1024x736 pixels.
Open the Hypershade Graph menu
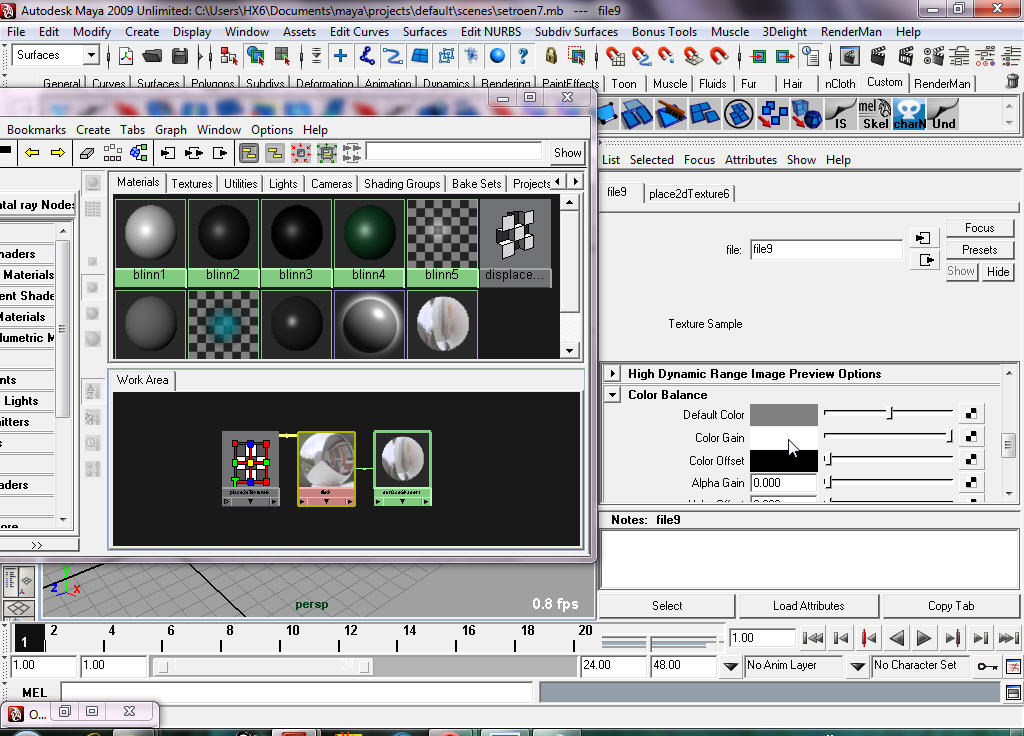click(x=170, y=129)
